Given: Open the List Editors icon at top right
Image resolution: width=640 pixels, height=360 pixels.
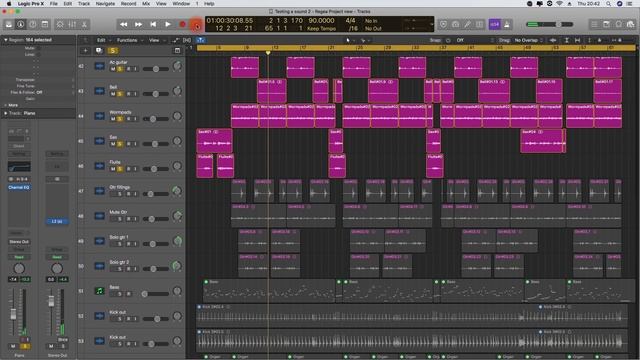Looking at the screenshot, I should [594, 24].
